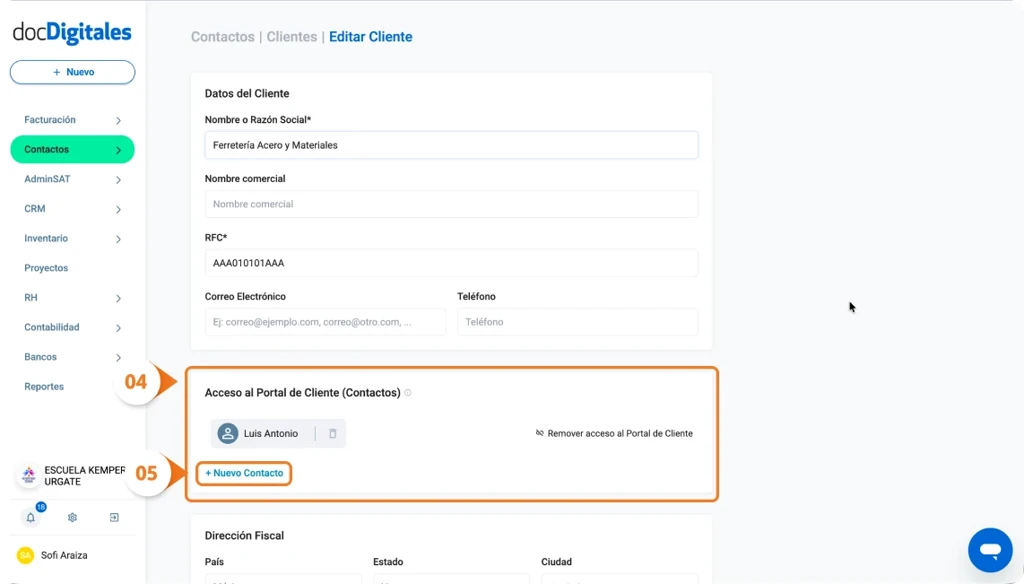Add a contact with + Nuevo Contacto
The image size is (1024, 584).
(x=244, y=475)
